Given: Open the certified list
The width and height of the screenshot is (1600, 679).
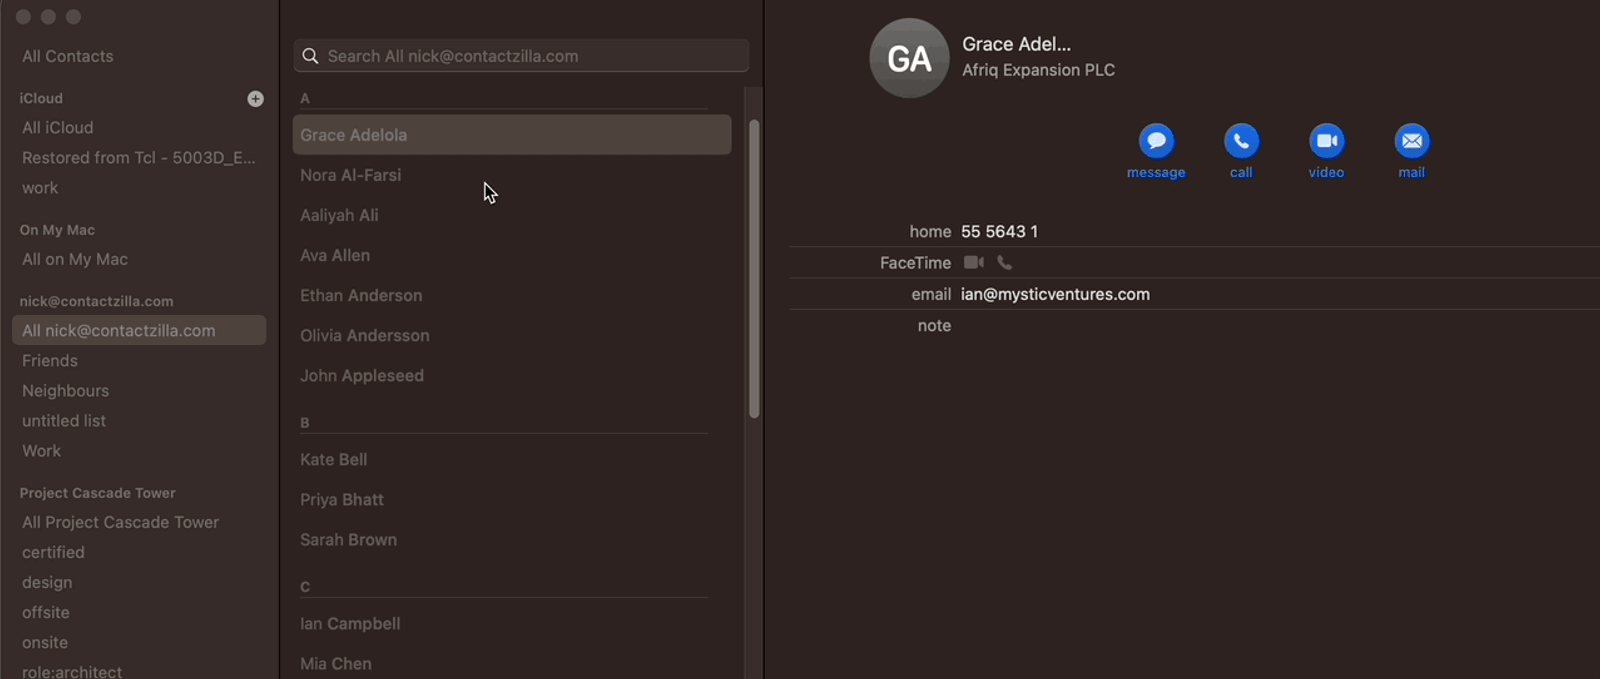Looking at the screenshot, I should [x=54, y=552].
